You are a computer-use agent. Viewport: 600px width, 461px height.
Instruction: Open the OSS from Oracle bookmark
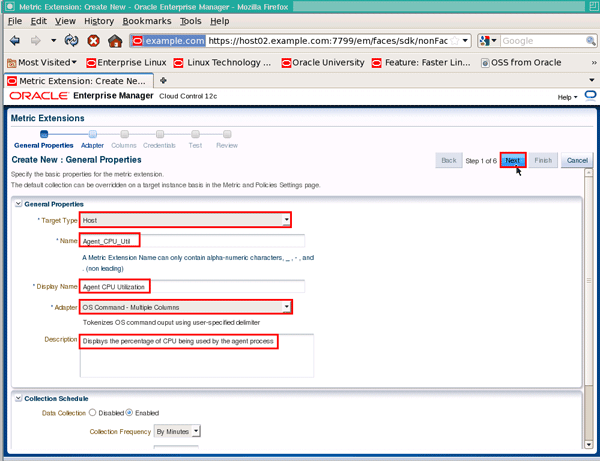tap(521, 62)
